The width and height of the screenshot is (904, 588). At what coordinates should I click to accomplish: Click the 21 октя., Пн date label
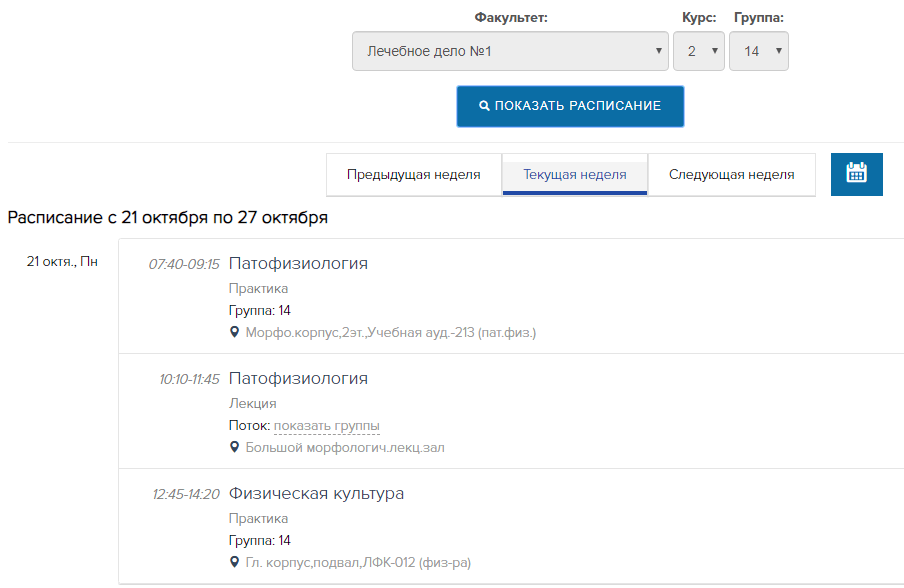[62, 261]
